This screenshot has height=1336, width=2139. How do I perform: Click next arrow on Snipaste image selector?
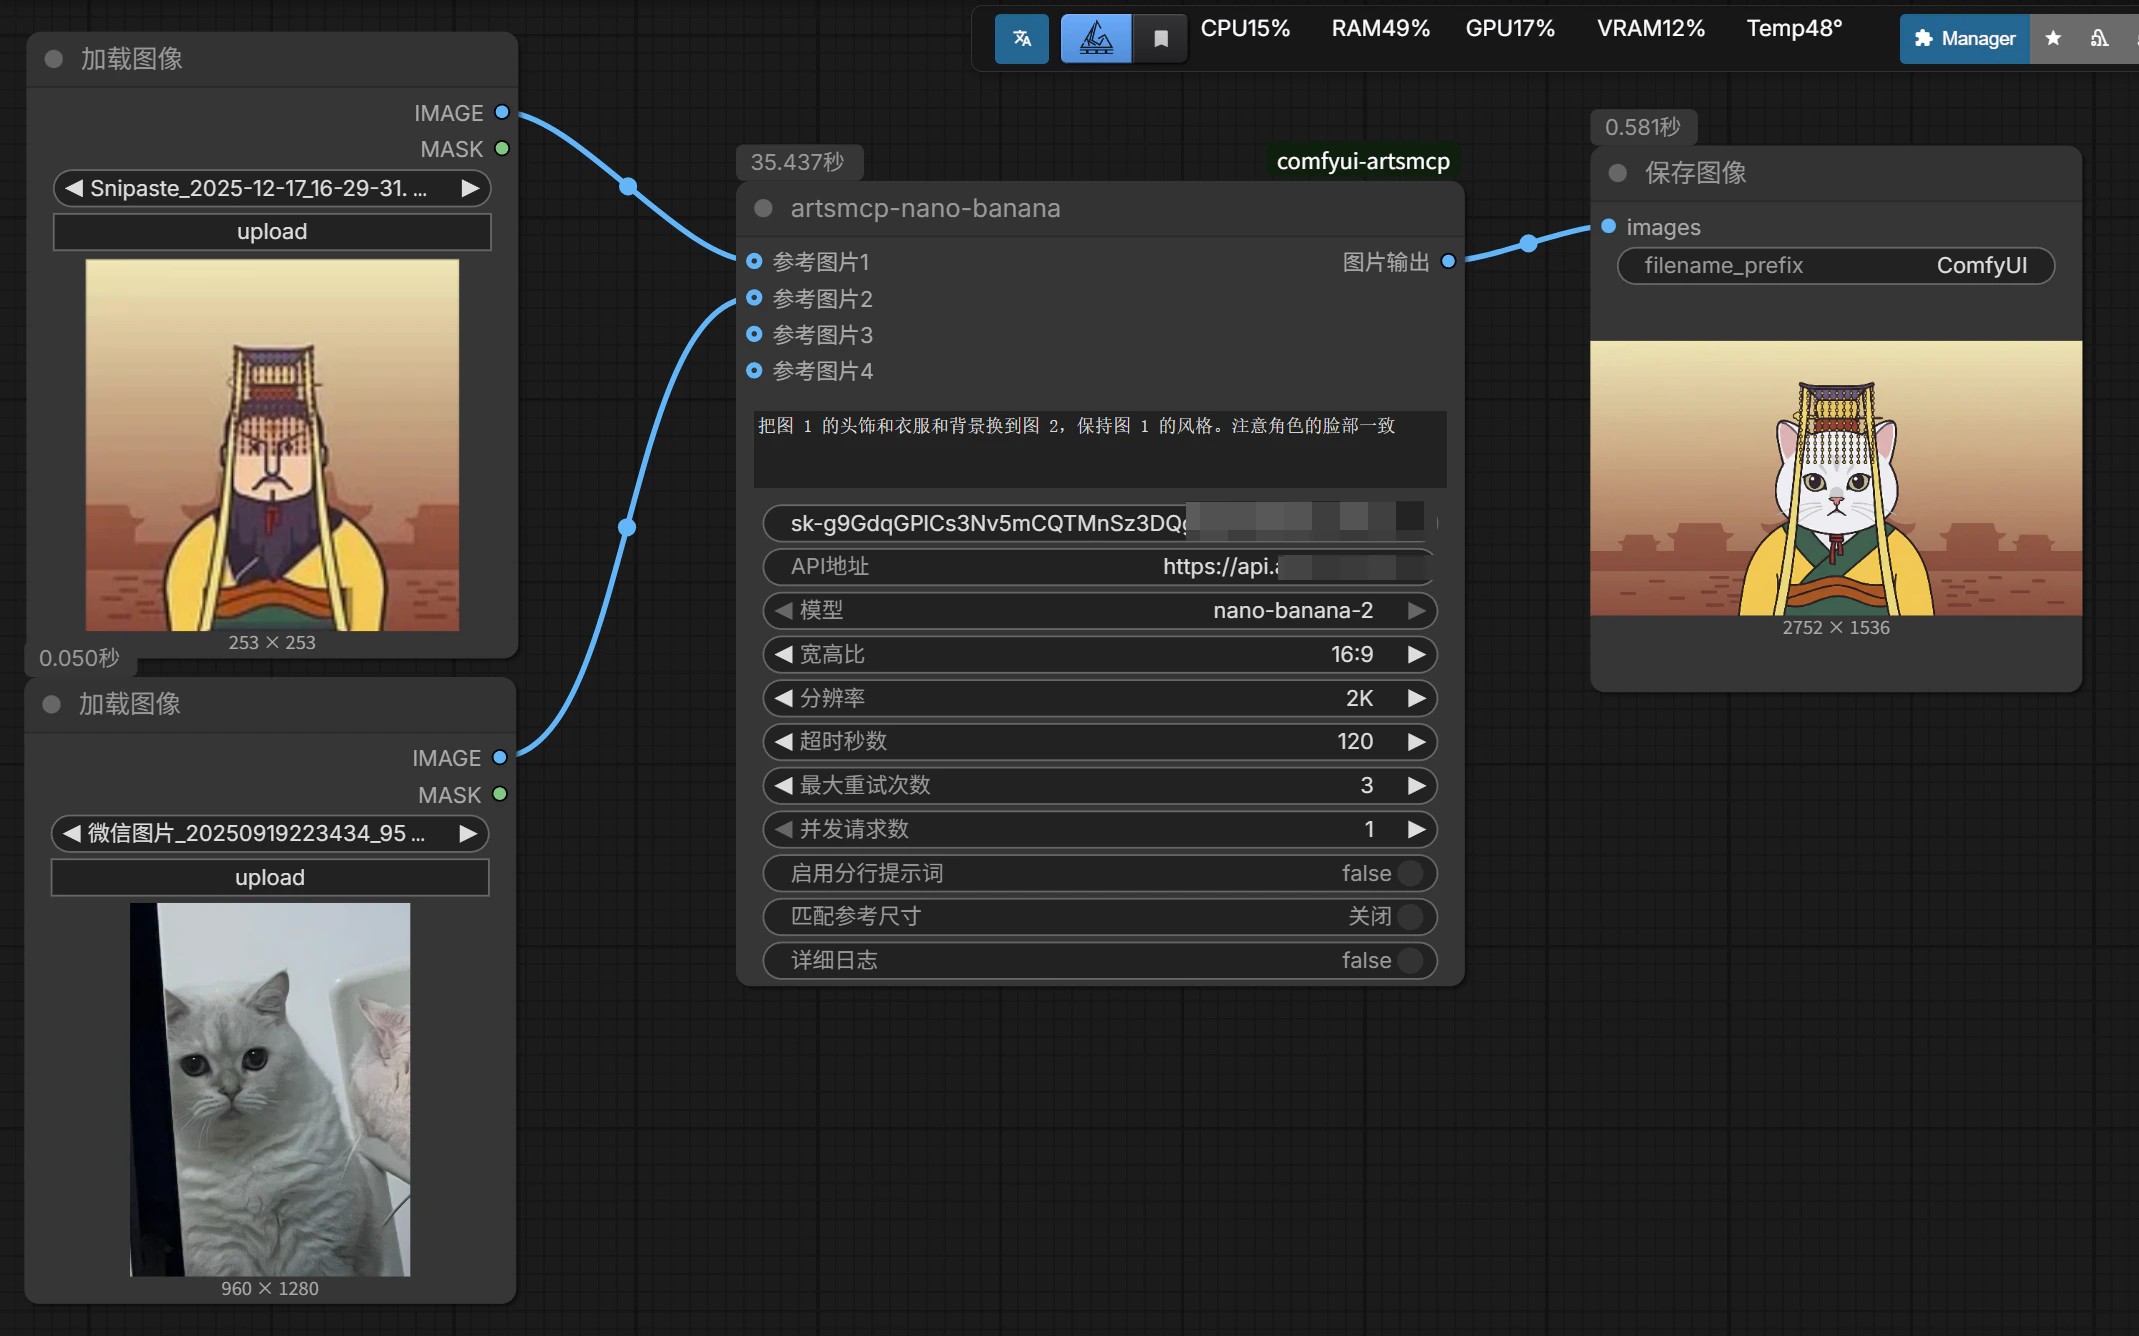tap(470, 188)
